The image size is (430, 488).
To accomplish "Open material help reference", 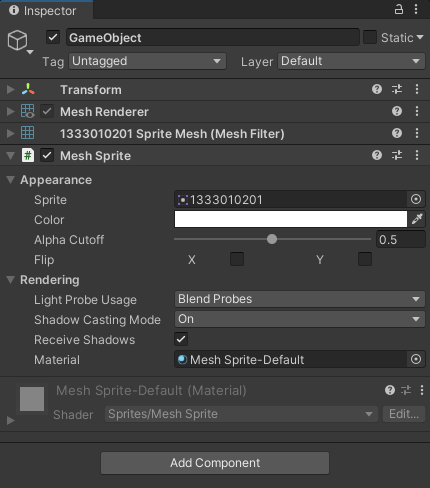I will (390, 390).
